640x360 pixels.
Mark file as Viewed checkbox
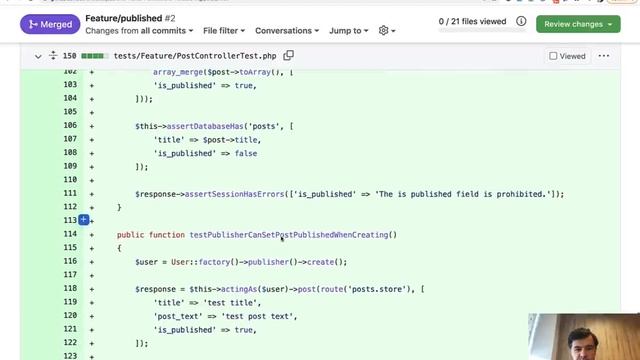point(553,56)
